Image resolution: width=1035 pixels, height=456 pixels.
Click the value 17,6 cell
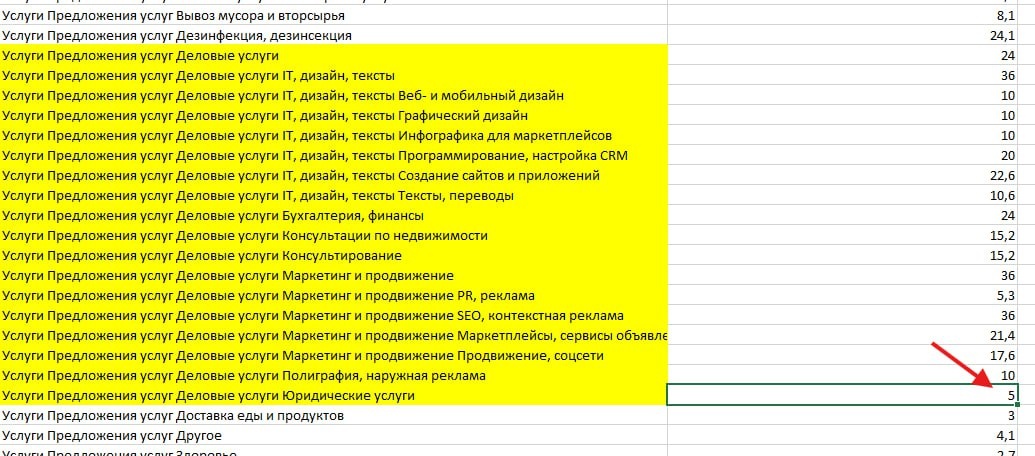(x=843, y=356)
